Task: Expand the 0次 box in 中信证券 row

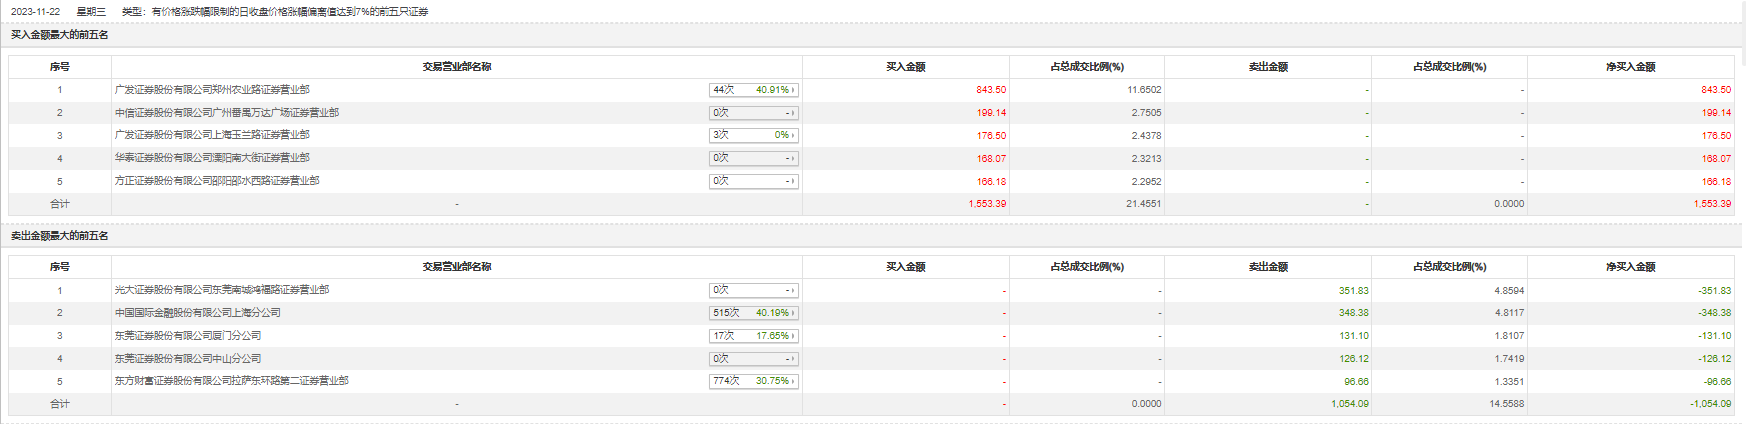Action: click(x=754, y=113)
